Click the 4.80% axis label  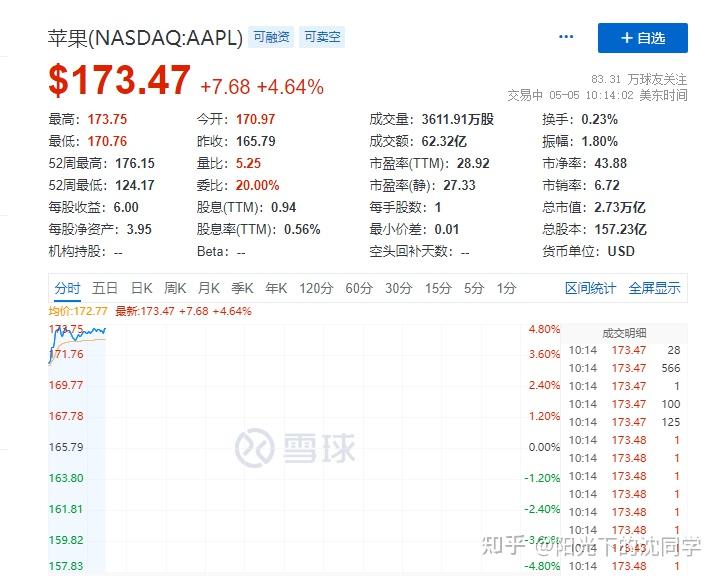(544, 329)
